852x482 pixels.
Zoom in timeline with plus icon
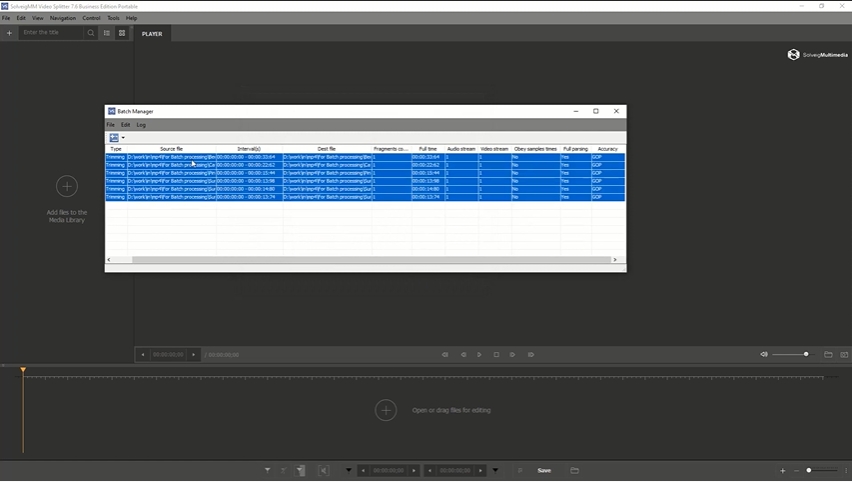(782, 471)
